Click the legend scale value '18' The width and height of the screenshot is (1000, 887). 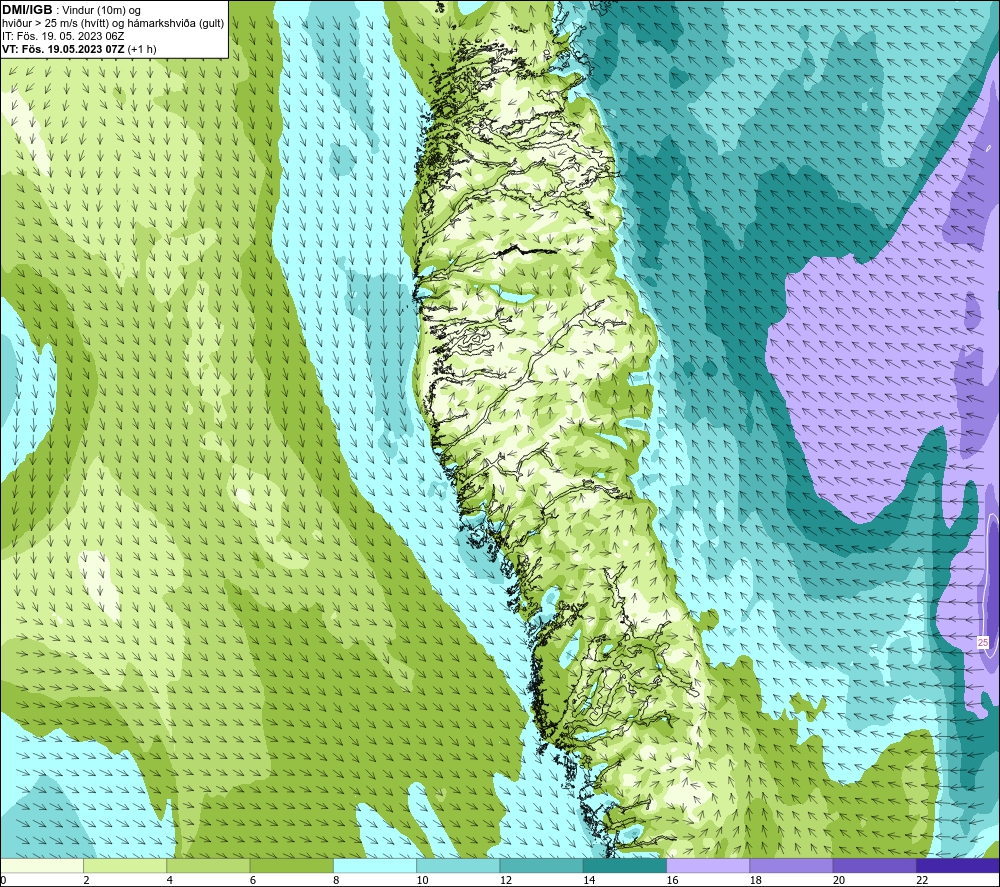click(756, 880)
